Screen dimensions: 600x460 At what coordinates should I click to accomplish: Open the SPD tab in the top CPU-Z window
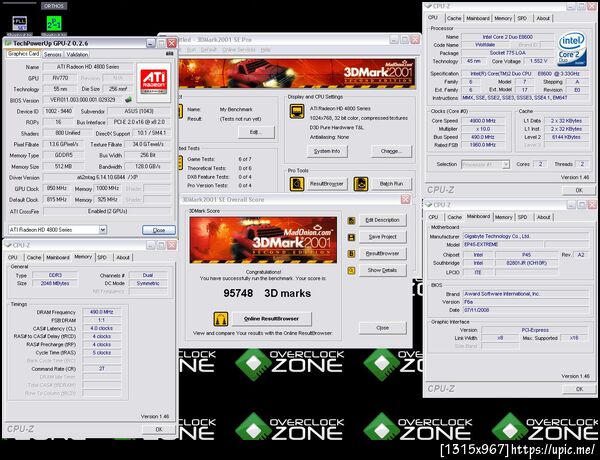pos(522,18)
